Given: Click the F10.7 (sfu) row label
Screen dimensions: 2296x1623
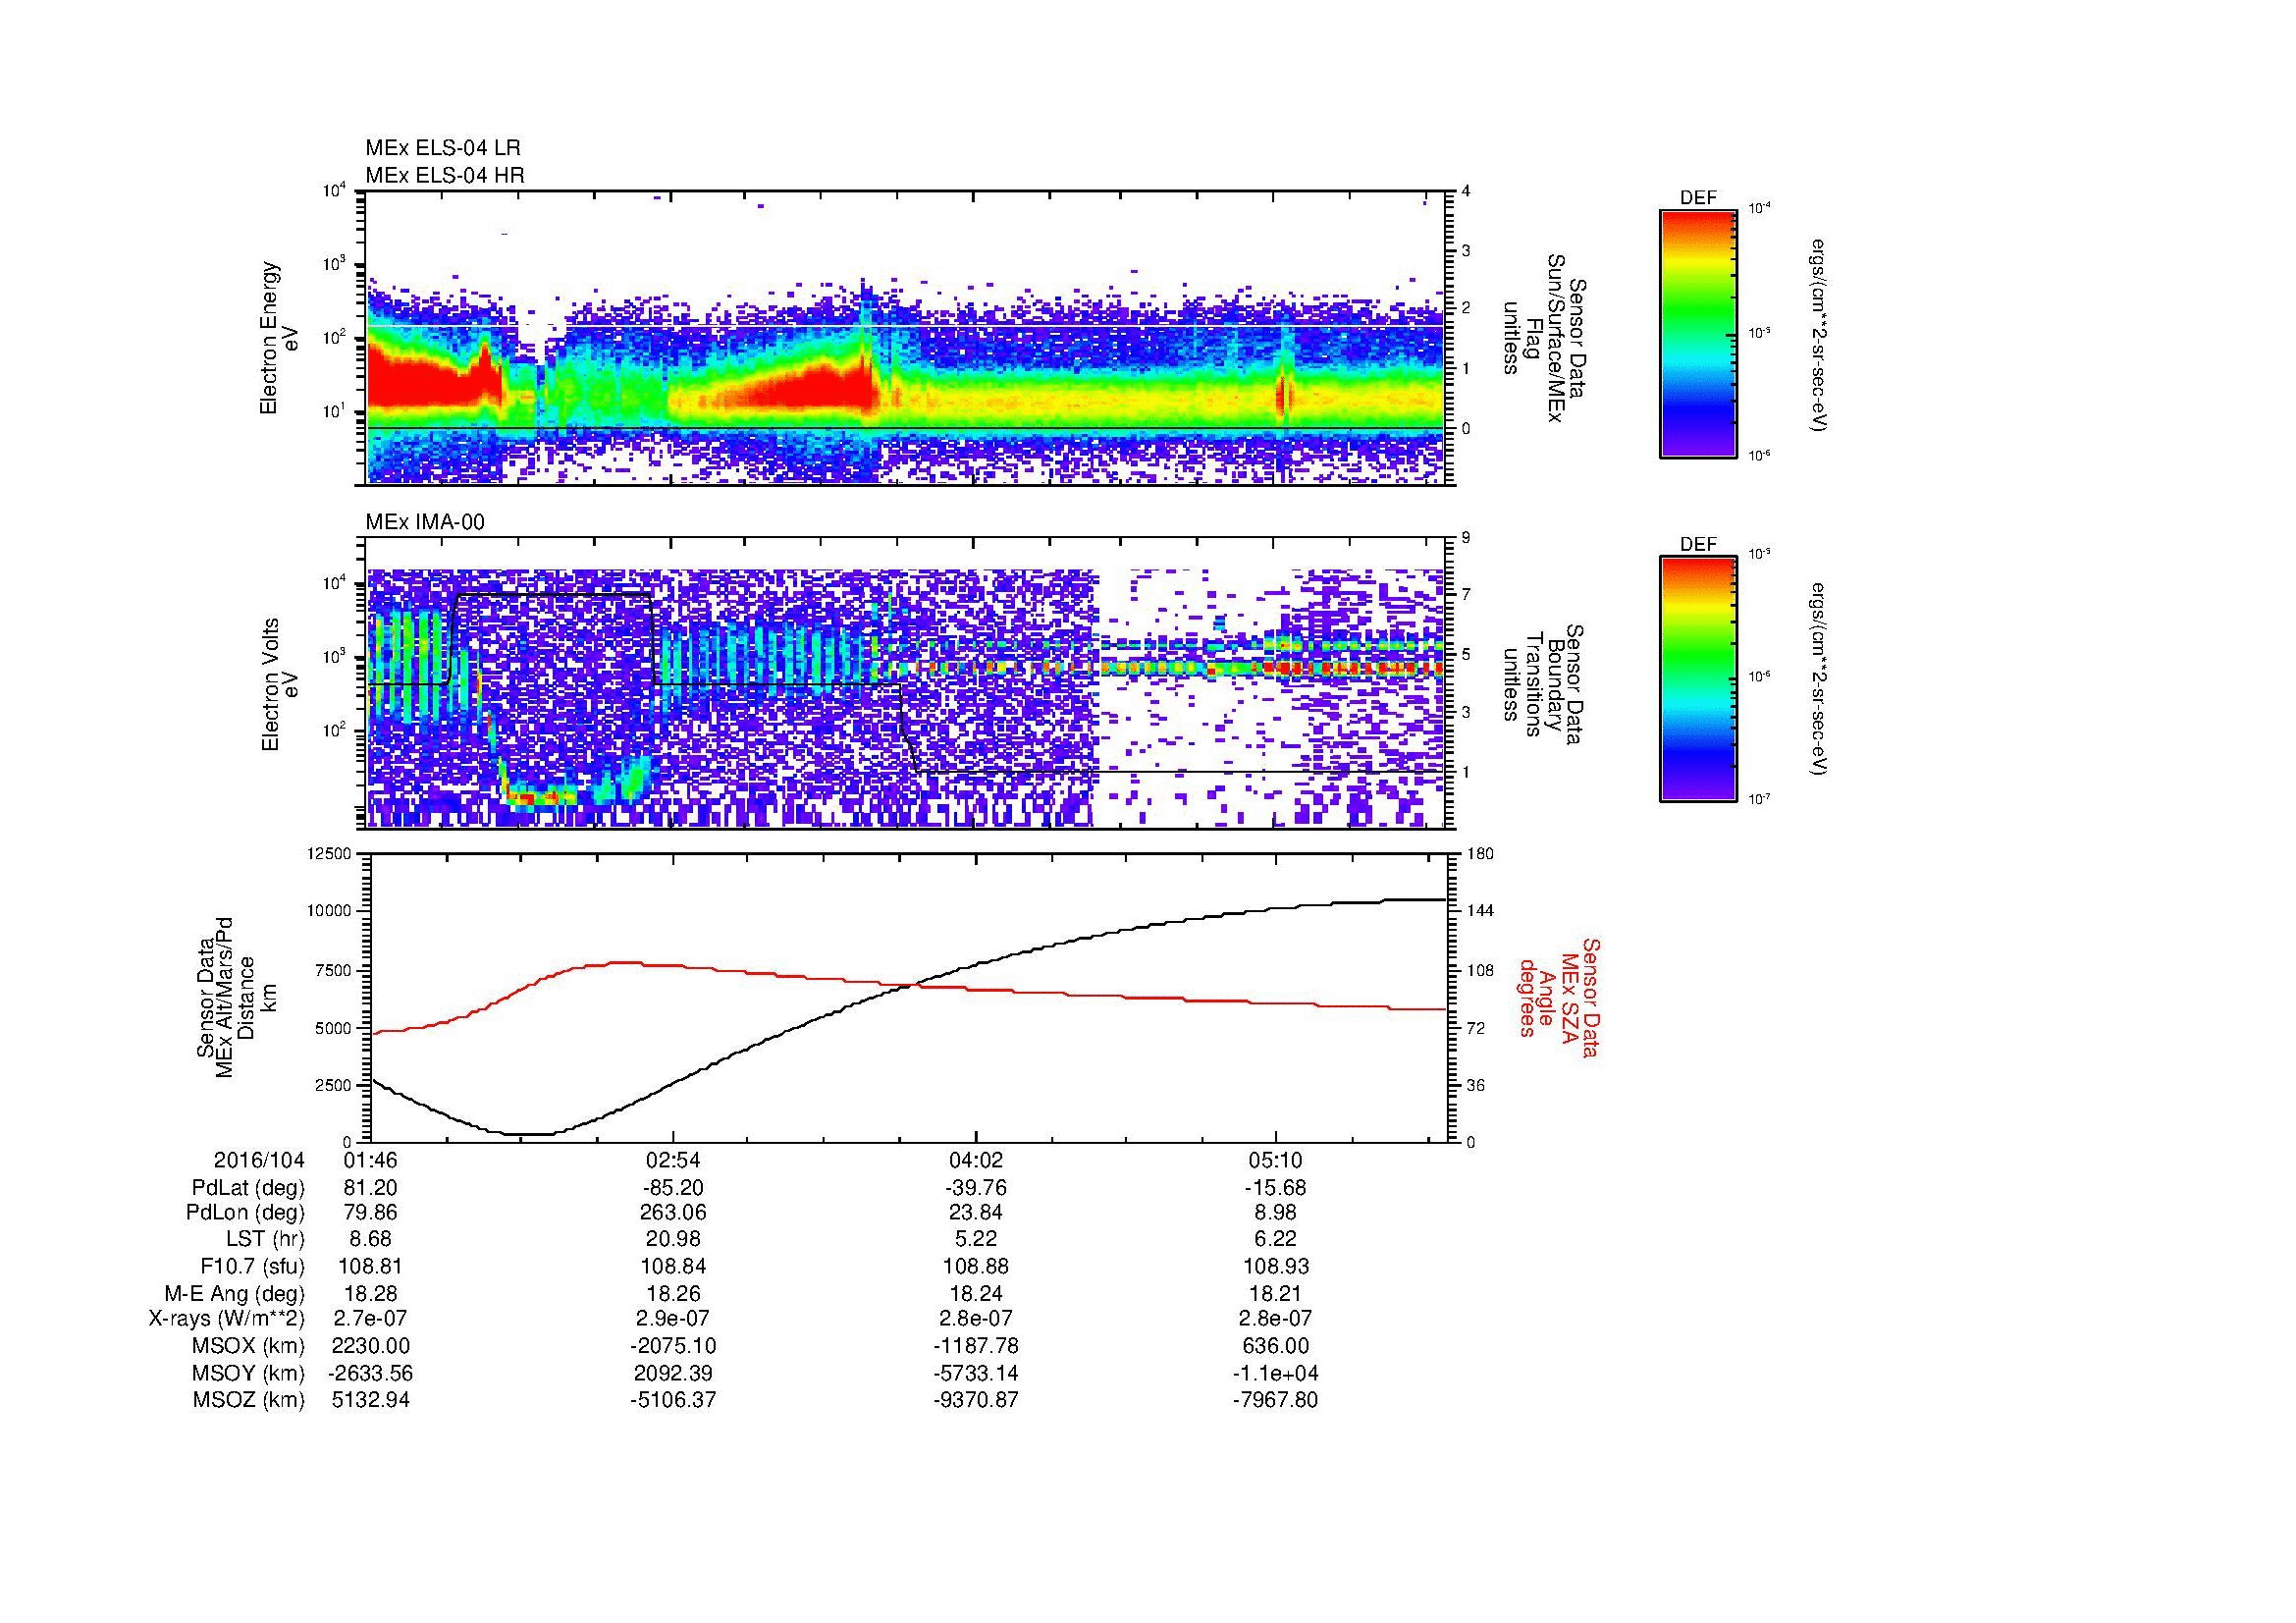Looking at the screenshot, I should 249,1266.
